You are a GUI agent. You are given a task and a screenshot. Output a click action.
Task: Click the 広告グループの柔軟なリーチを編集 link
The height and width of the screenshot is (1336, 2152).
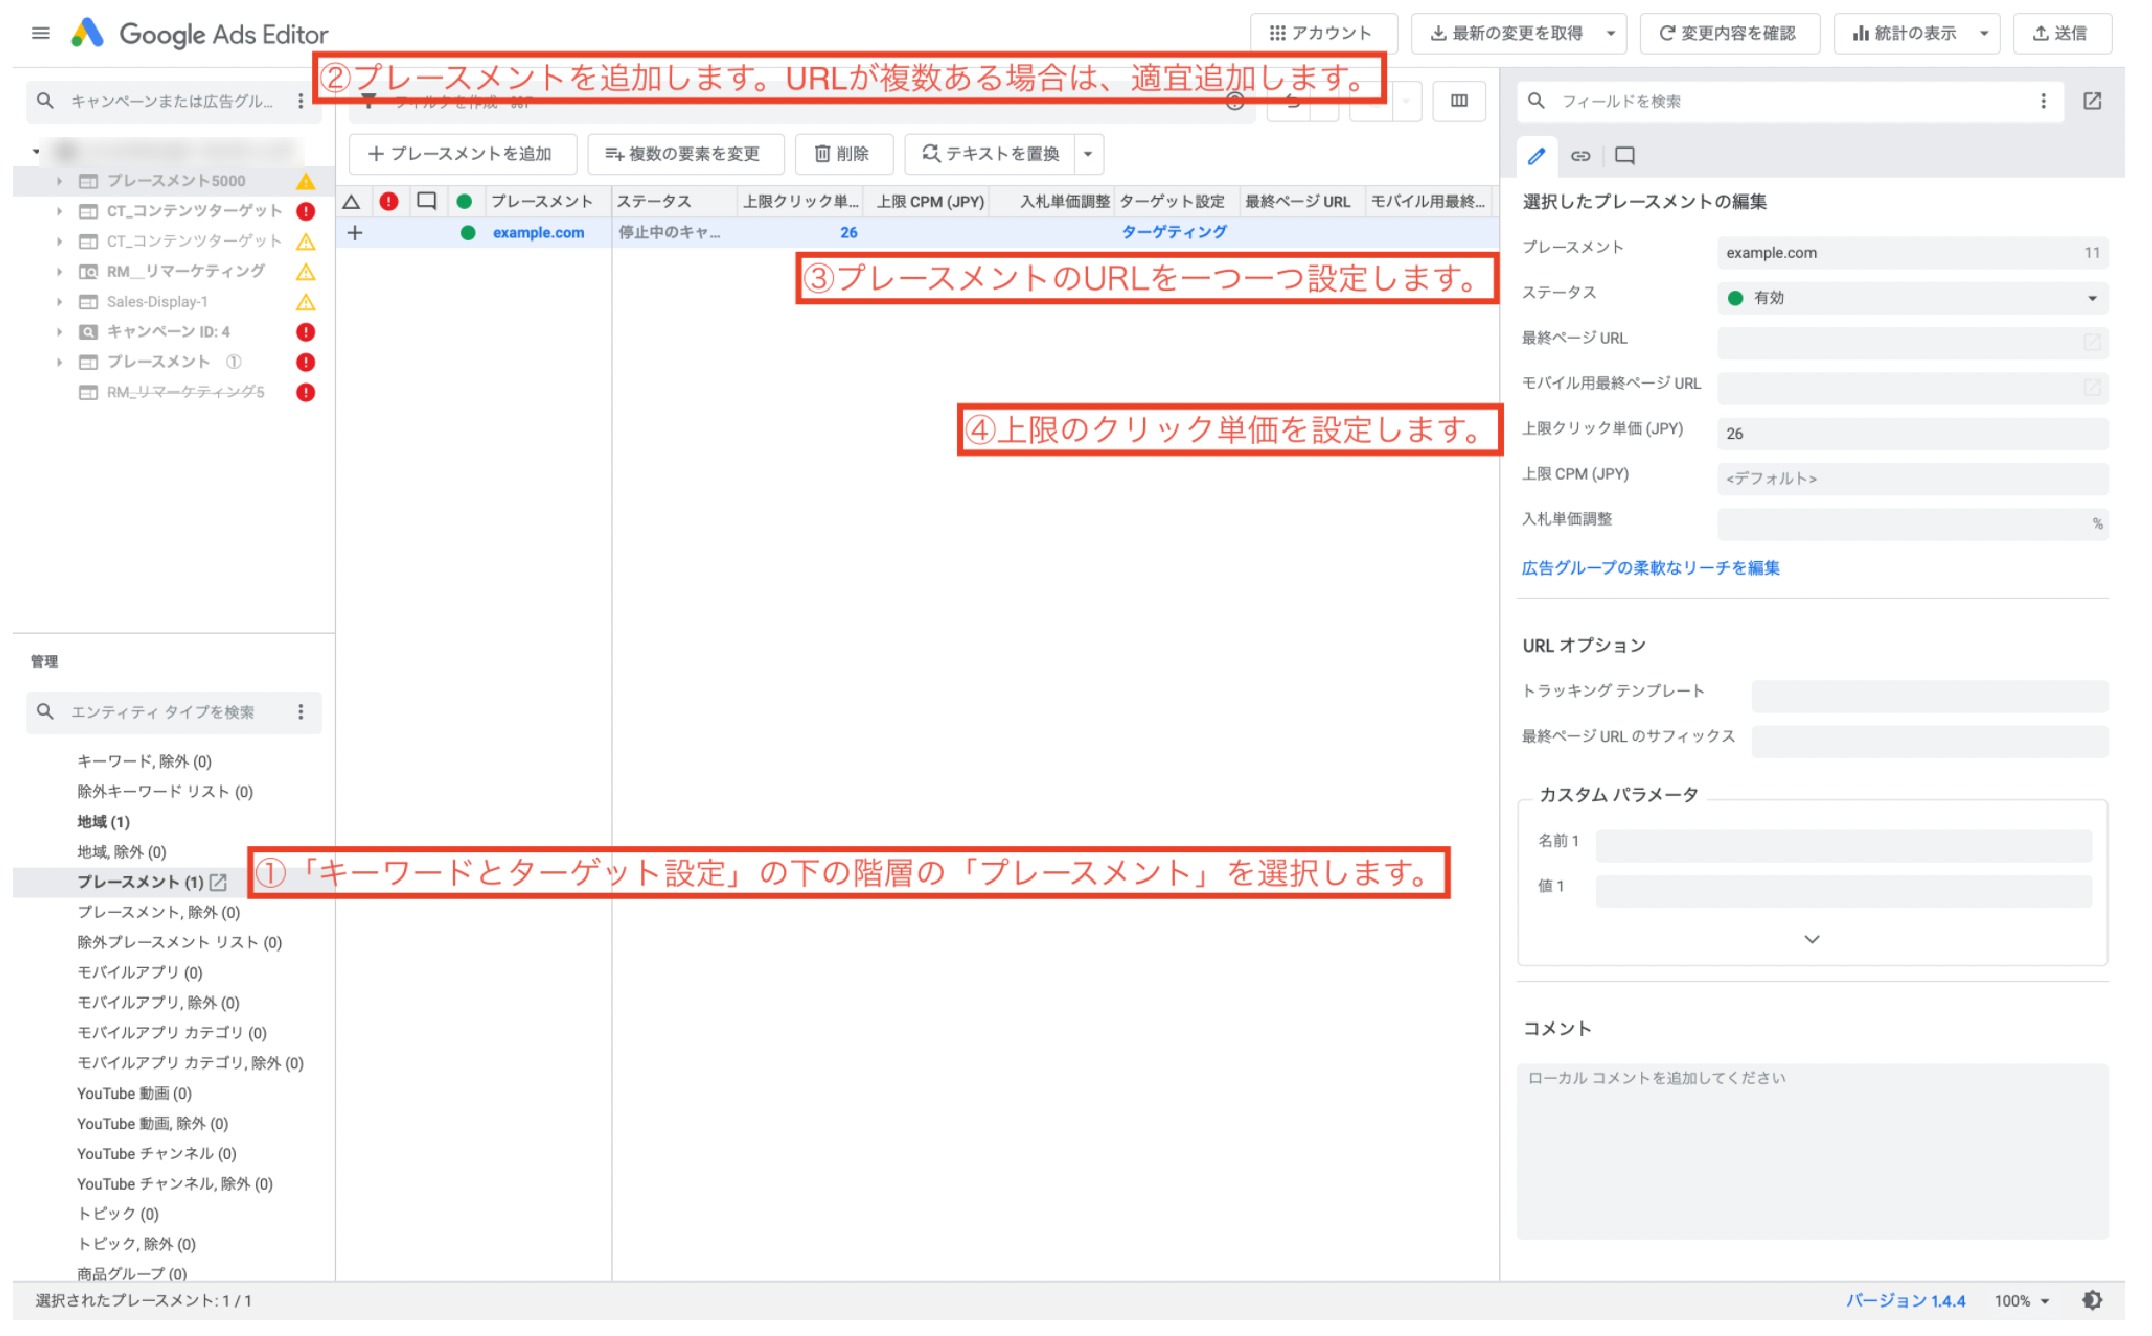1650,567
